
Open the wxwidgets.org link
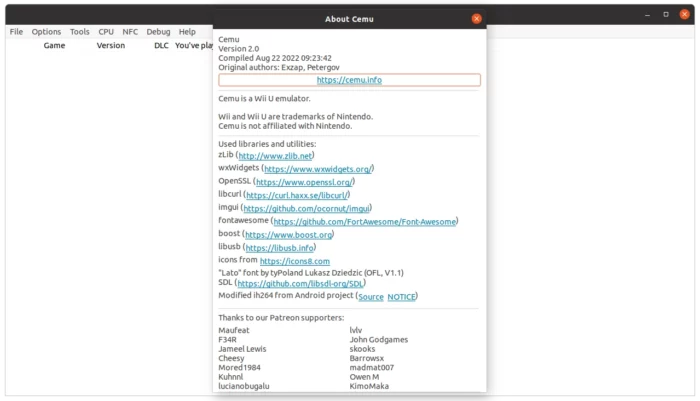click(x=317, y=169)
